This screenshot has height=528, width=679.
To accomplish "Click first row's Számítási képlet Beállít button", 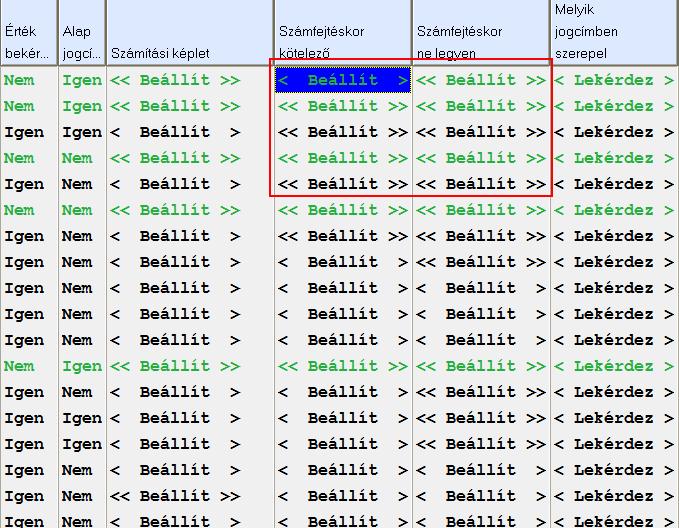I will coord(175,80).
